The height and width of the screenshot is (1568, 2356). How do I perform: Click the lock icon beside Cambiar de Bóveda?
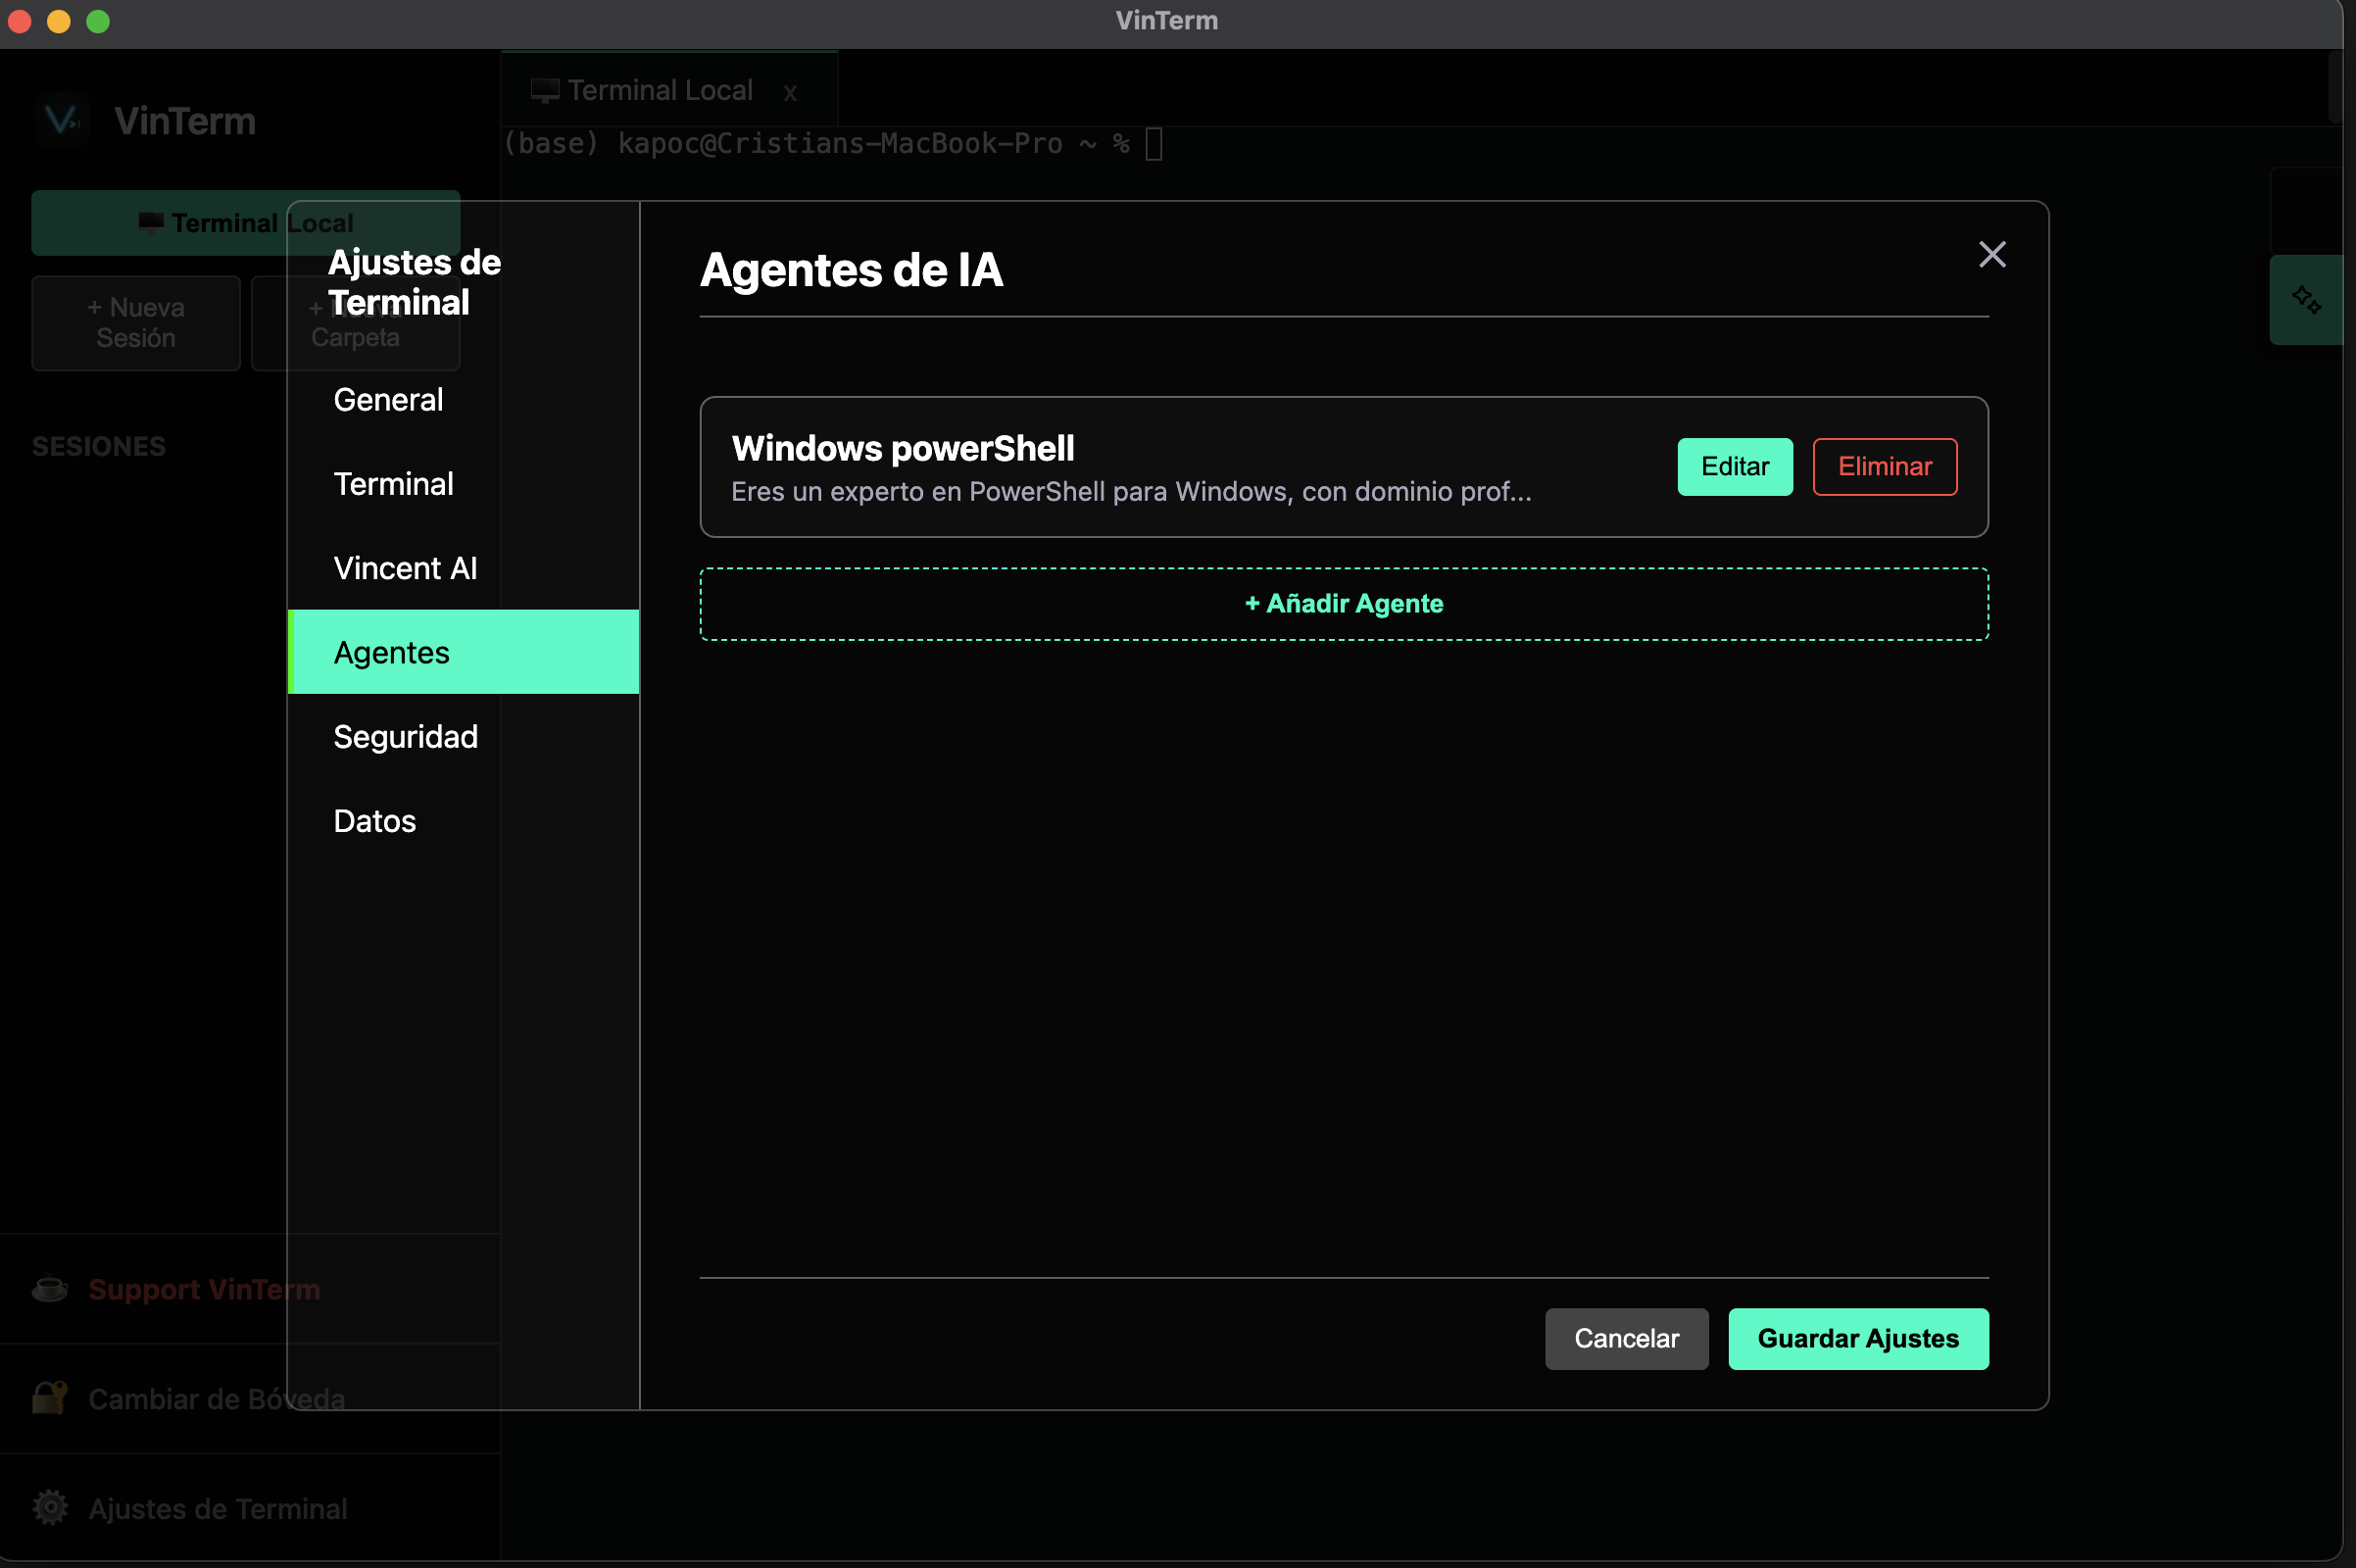point(50,1397)
